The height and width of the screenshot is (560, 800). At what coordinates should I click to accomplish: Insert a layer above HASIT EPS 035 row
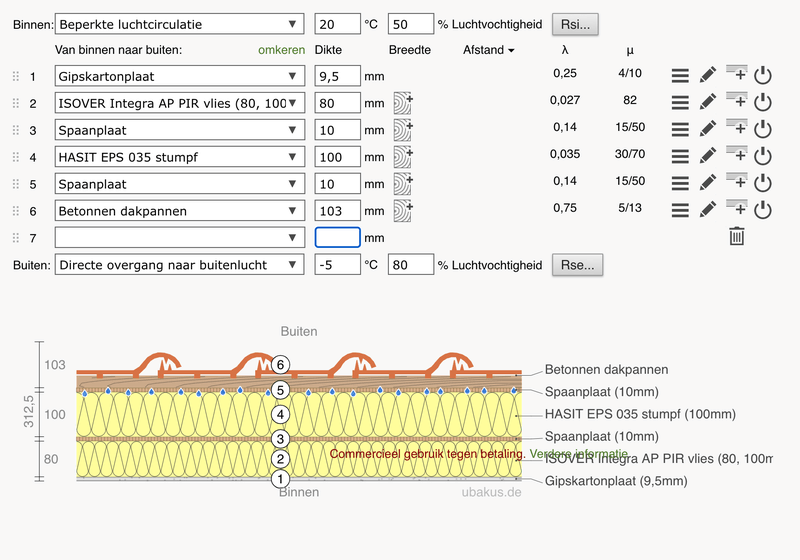(x=736, y=155)
